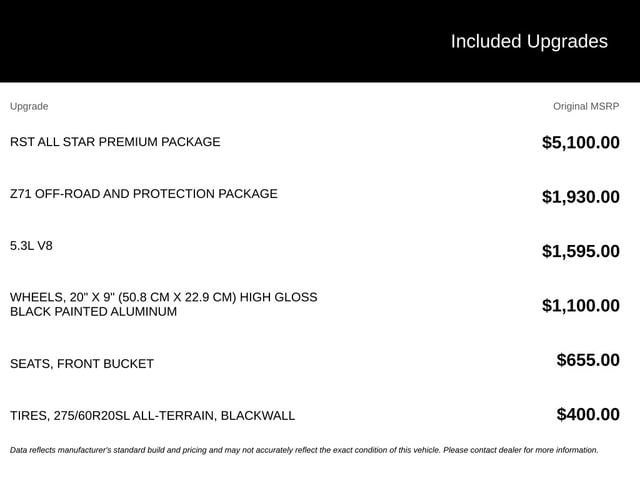
Task: Select the Original MSRP column header
Action: (586, 106)
